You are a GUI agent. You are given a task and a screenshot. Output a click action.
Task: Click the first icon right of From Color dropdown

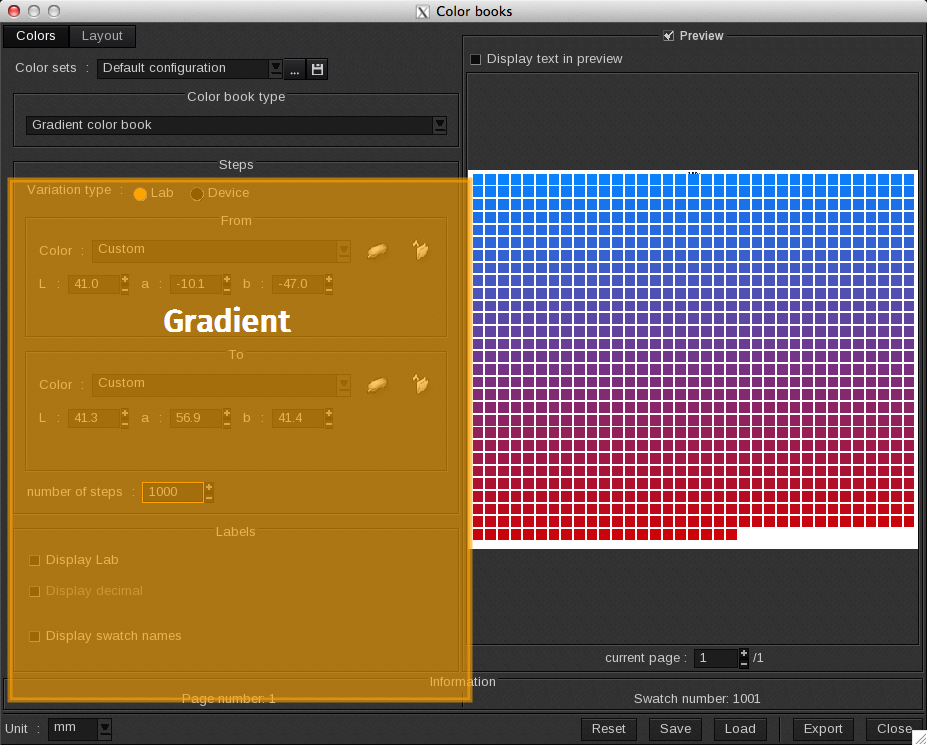tap(377, 251)
